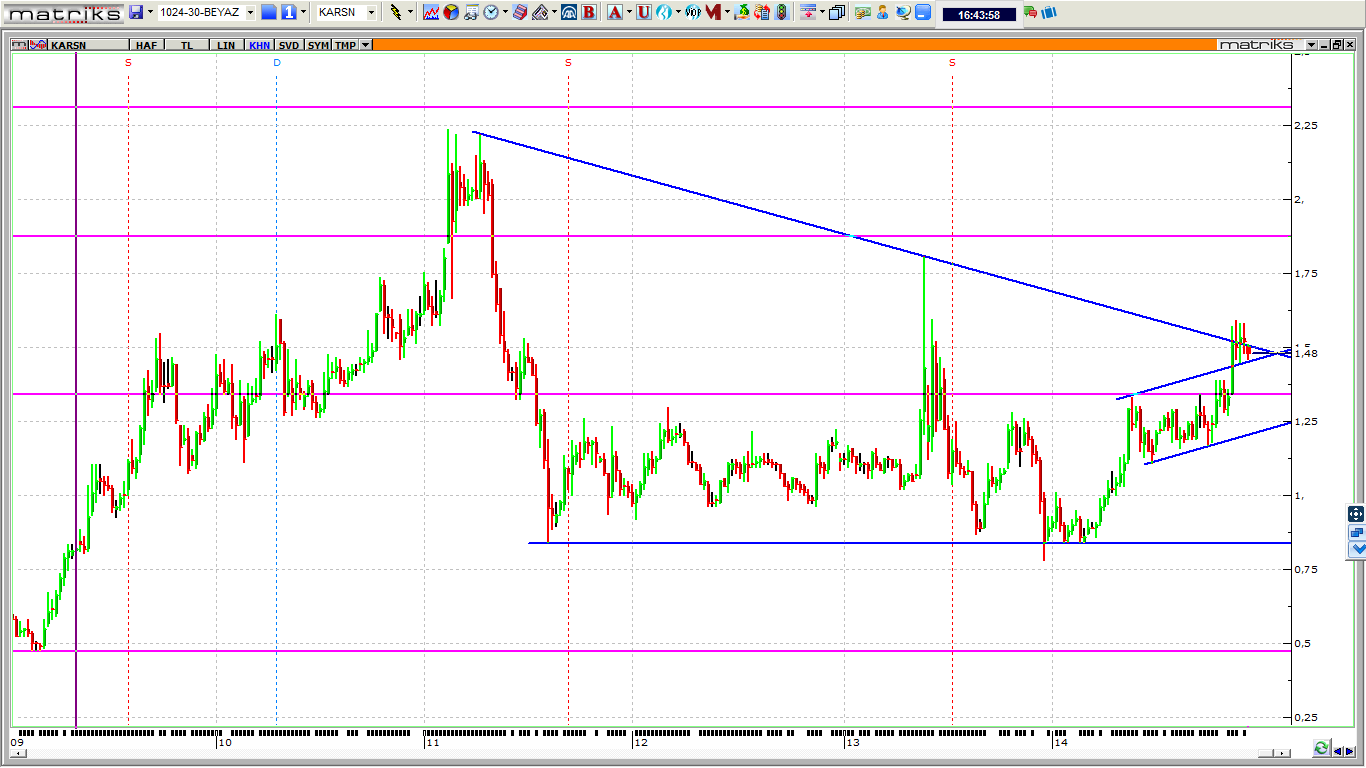The image size is (1366, 768).
Task: Select the HAF period tab
Action: (146, 45)
